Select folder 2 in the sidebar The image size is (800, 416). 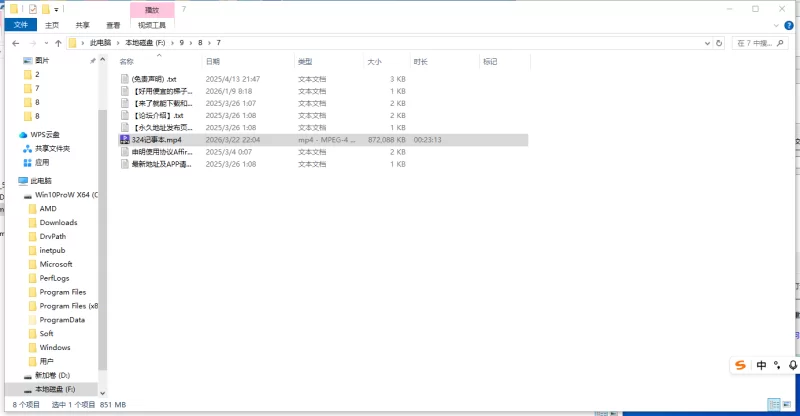click(37, 75)
